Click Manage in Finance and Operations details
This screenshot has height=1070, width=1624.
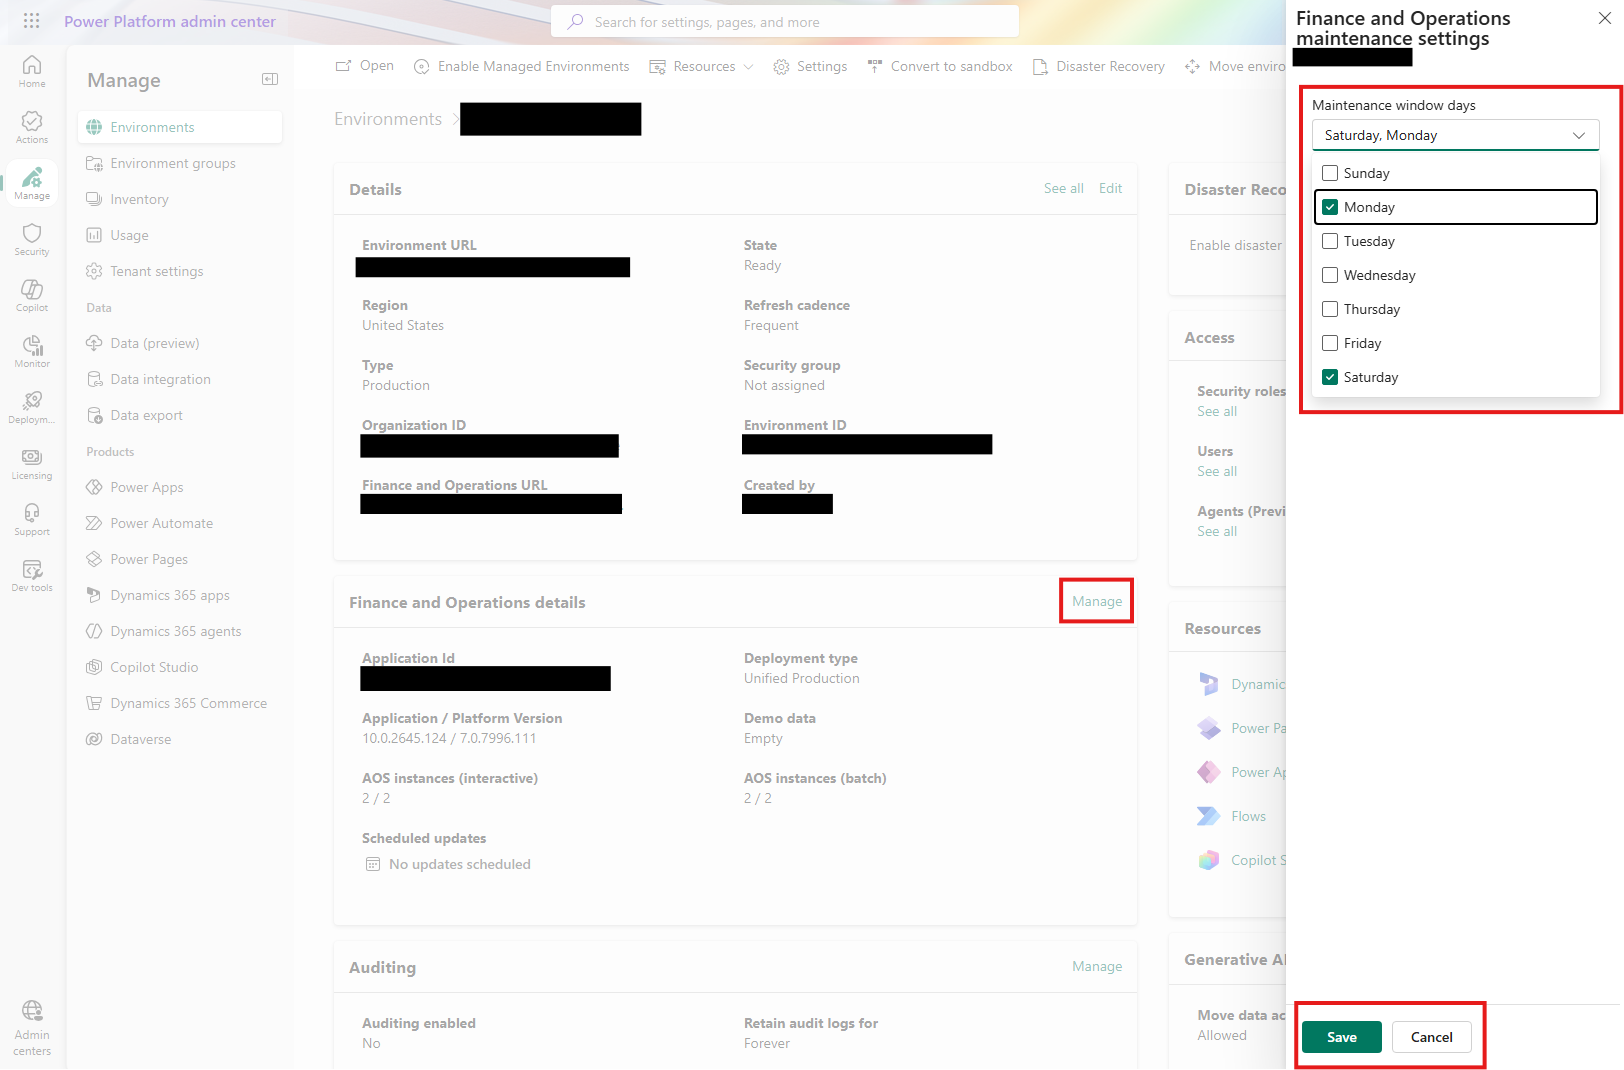(1097, 601)
